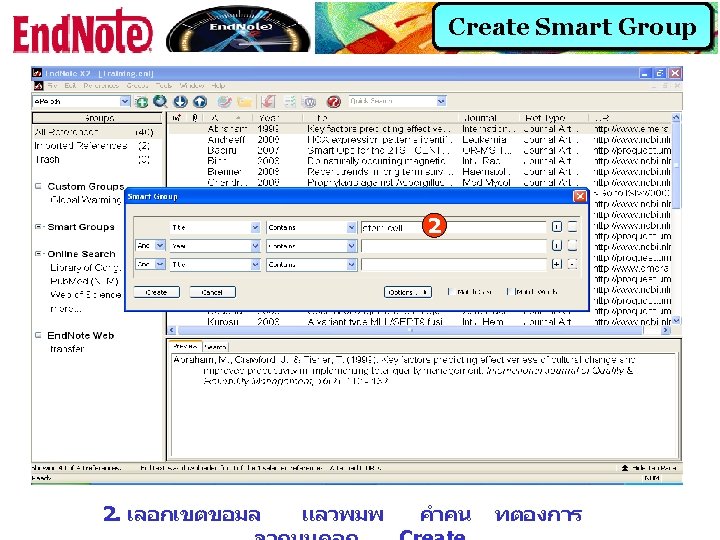The width and height of the screenshot is (720, 540).
Task: Click the Create button in Smart Group dialog
Action: (156, 292)
